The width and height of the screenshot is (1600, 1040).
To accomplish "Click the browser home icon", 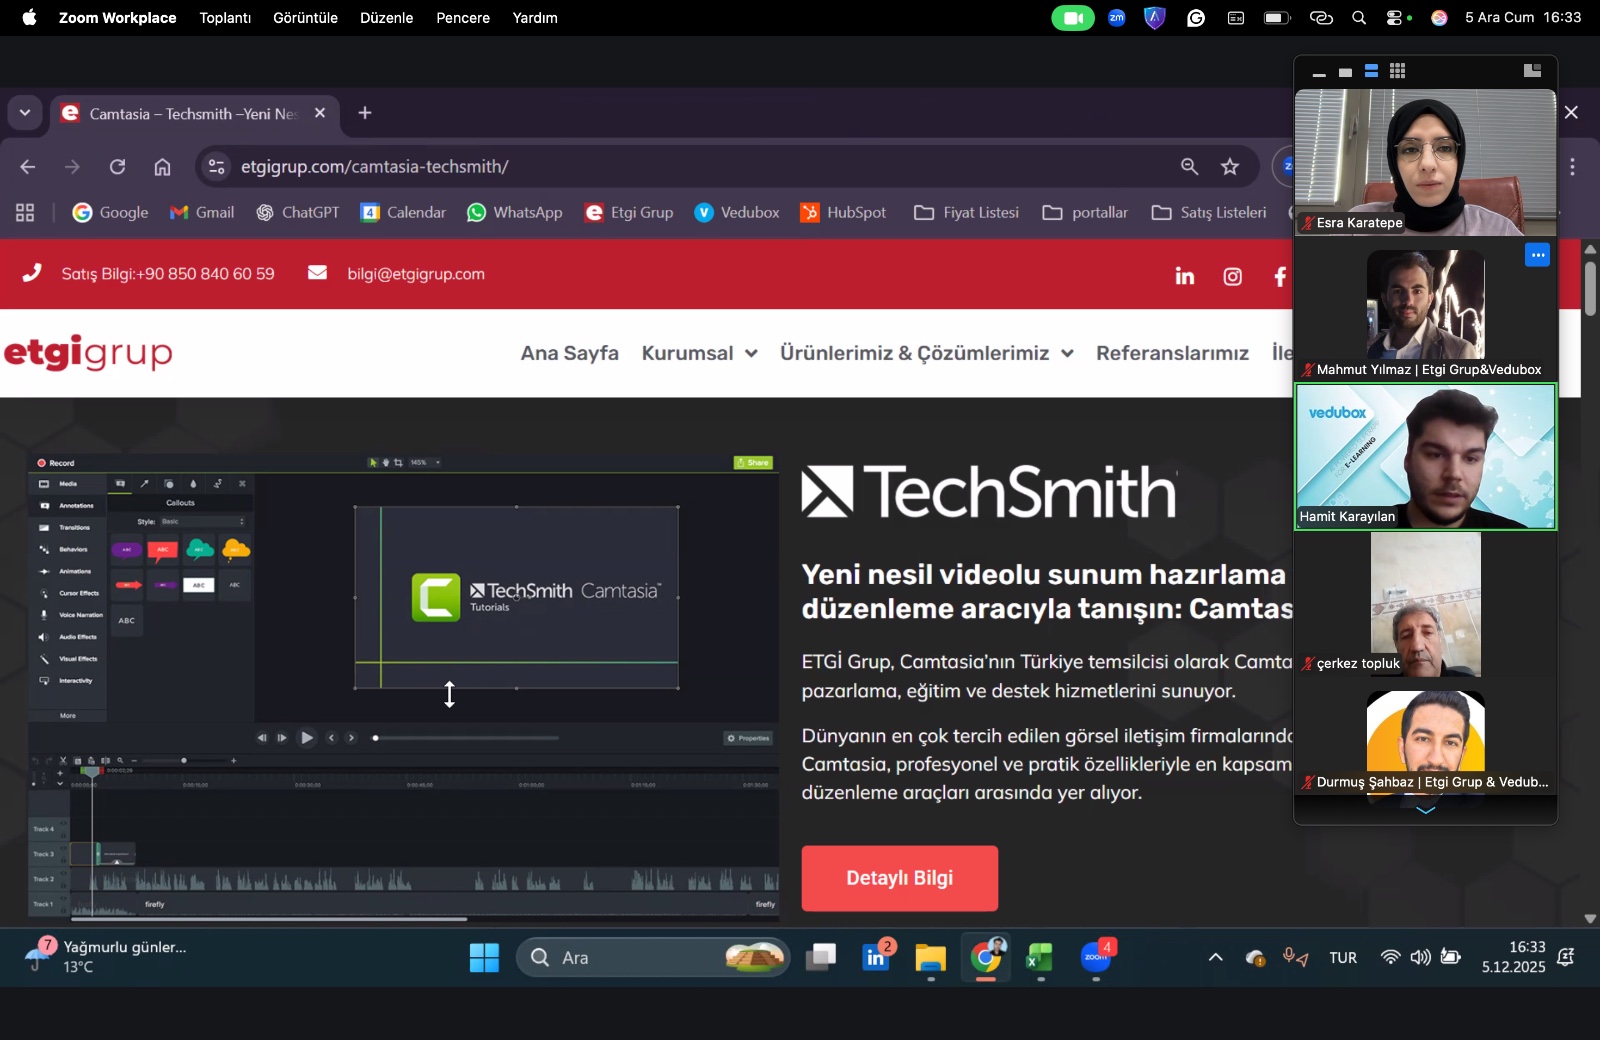I will pyautogui.click(x=162, y=167).
